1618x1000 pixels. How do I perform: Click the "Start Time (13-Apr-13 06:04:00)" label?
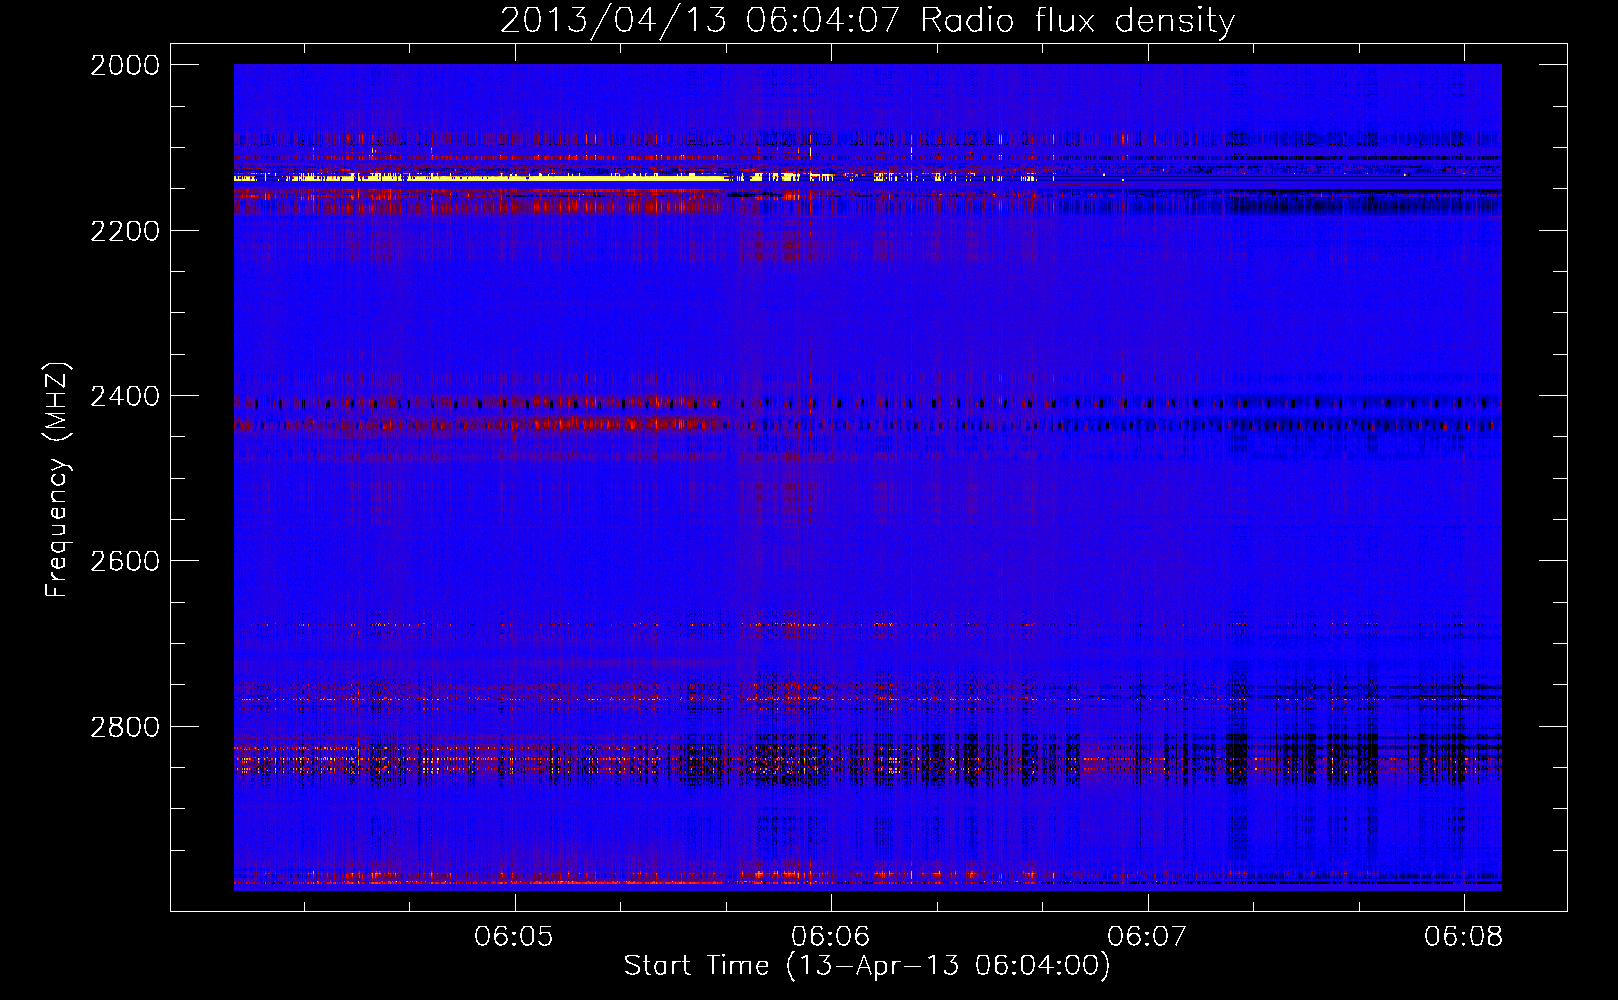[867, 965]
